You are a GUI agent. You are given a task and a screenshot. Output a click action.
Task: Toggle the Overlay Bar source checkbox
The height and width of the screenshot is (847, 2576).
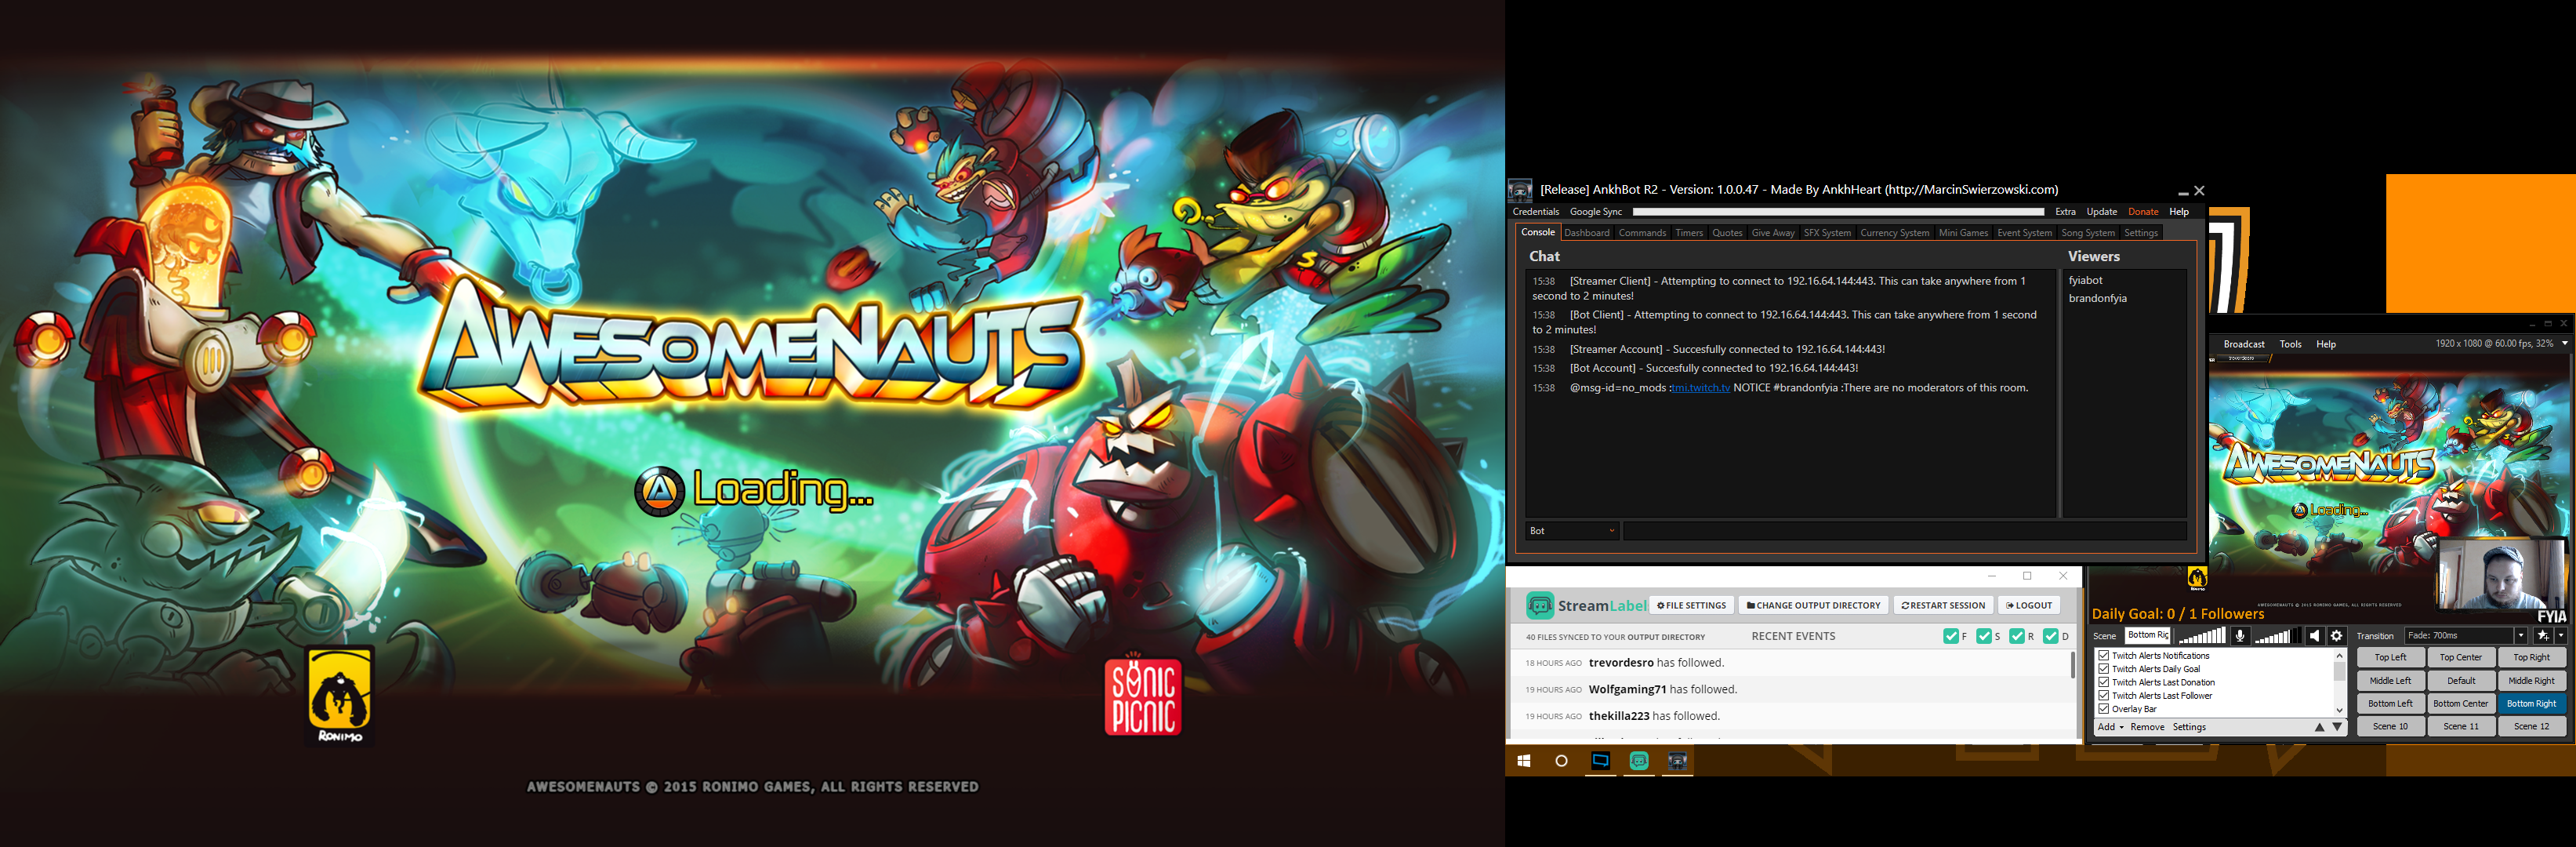click(2104, 709)
